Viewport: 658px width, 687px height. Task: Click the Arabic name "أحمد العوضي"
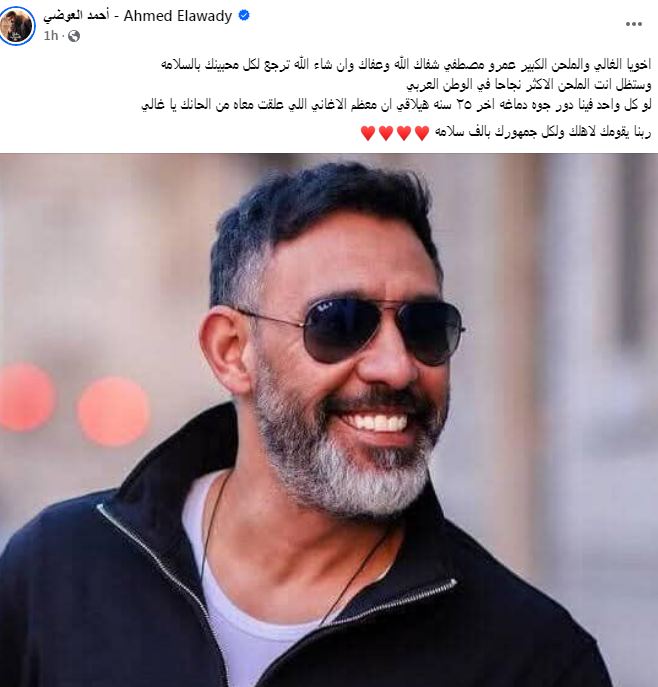[76, 16]
